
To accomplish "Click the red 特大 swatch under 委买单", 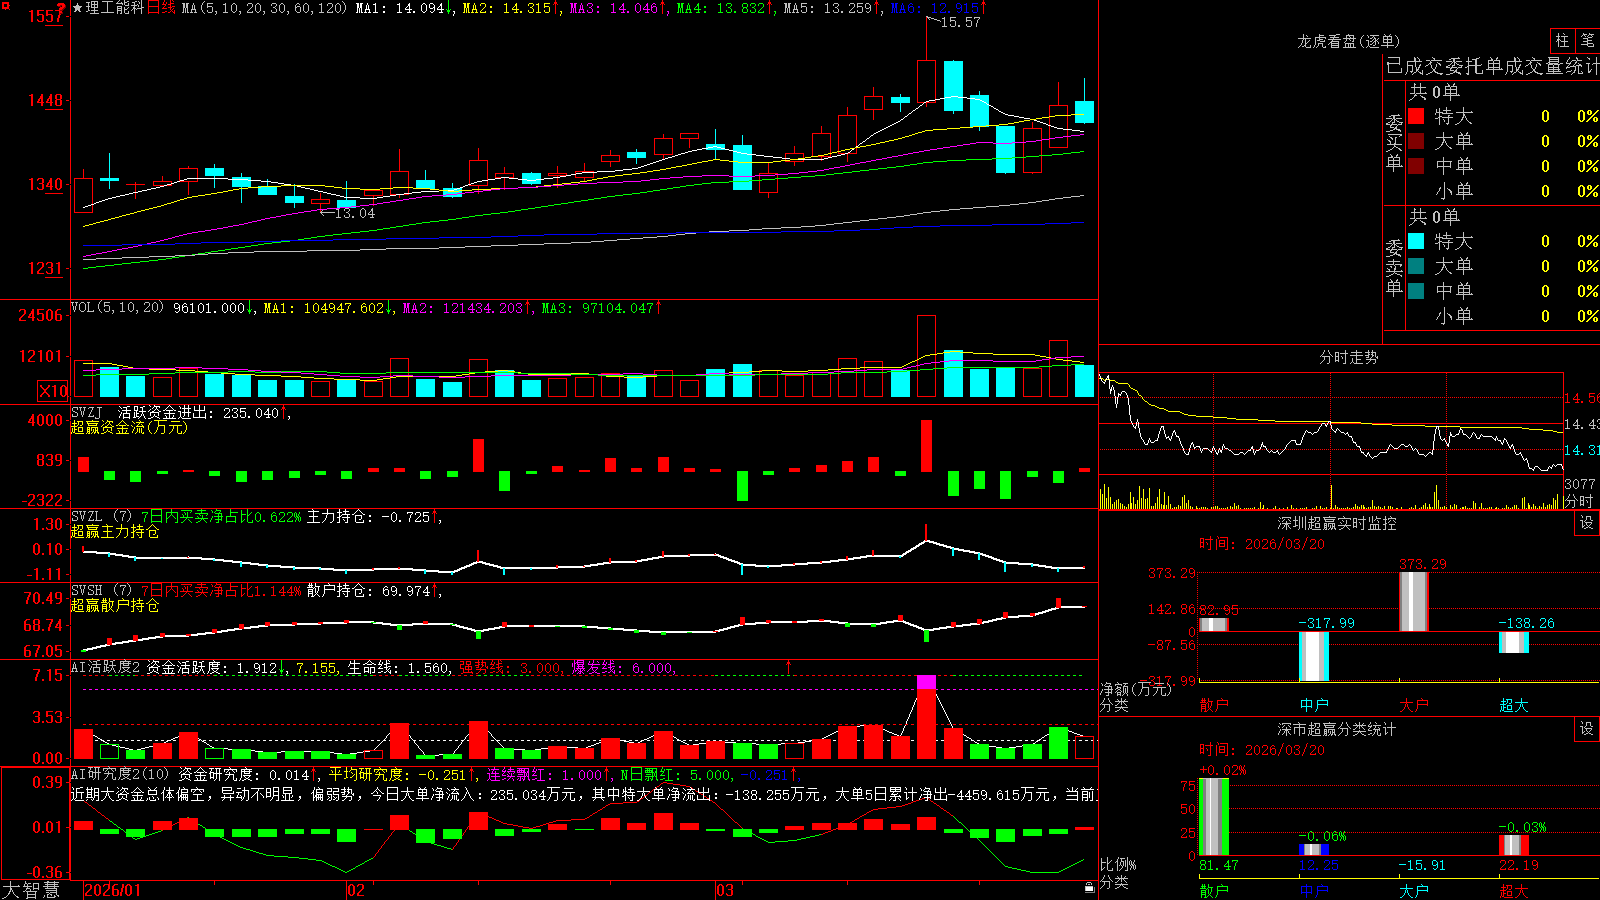I will tap(1416, 116).
